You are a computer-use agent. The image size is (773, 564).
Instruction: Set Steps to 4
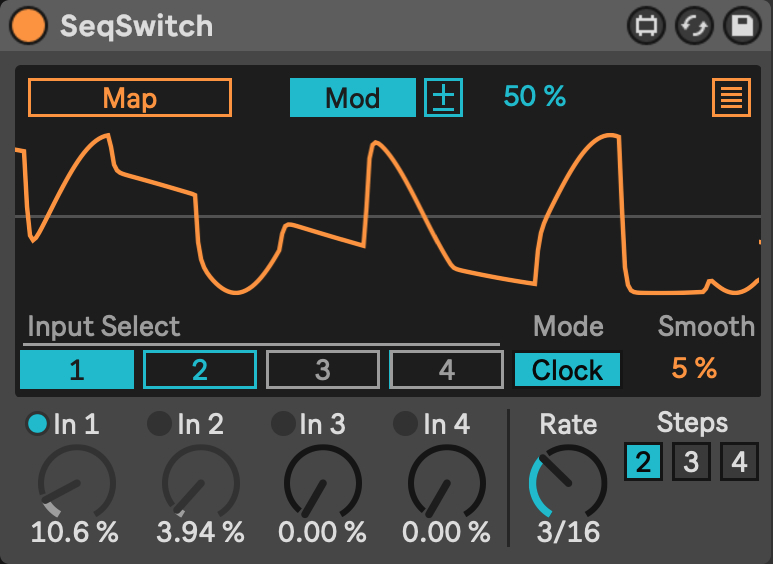pyautogui.click(x=739, y=462)
